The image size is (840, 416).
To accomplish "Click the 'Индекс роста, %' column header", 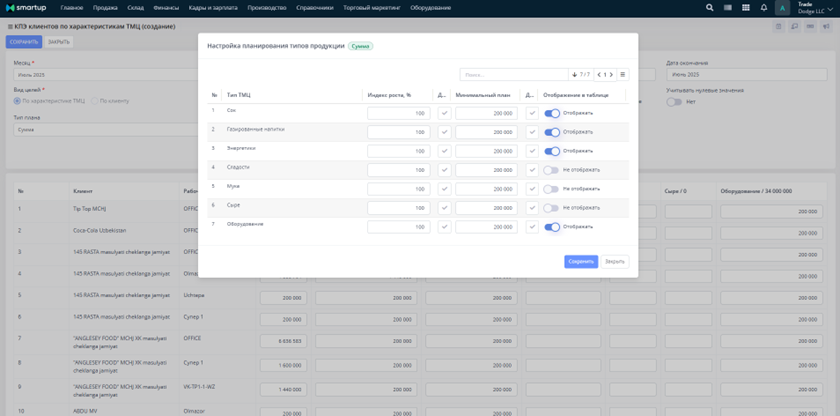I will 389,95.
